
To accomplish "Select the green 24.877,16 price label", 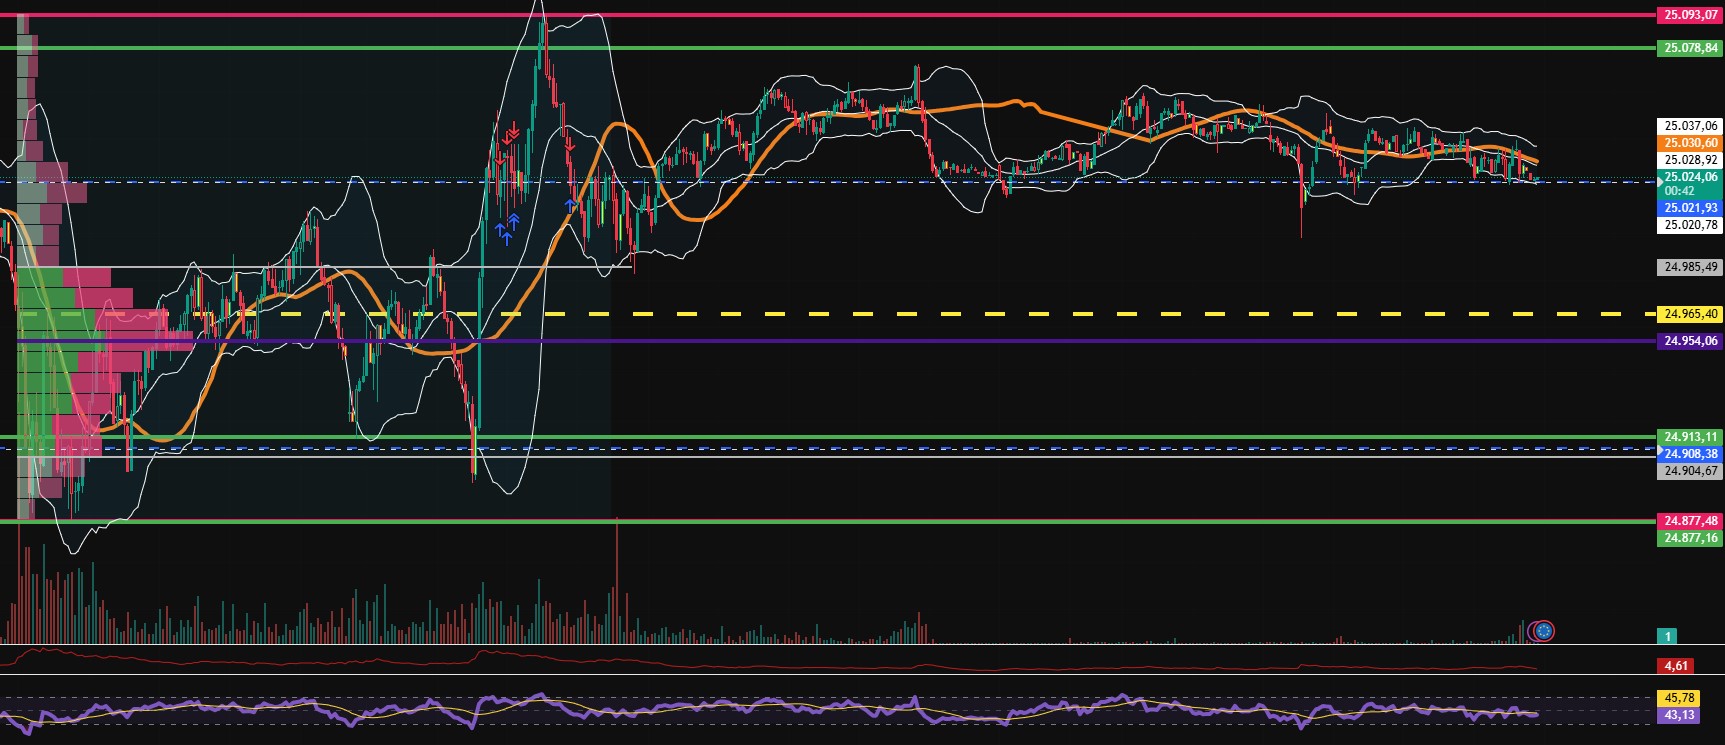I will coord(1690,538).
